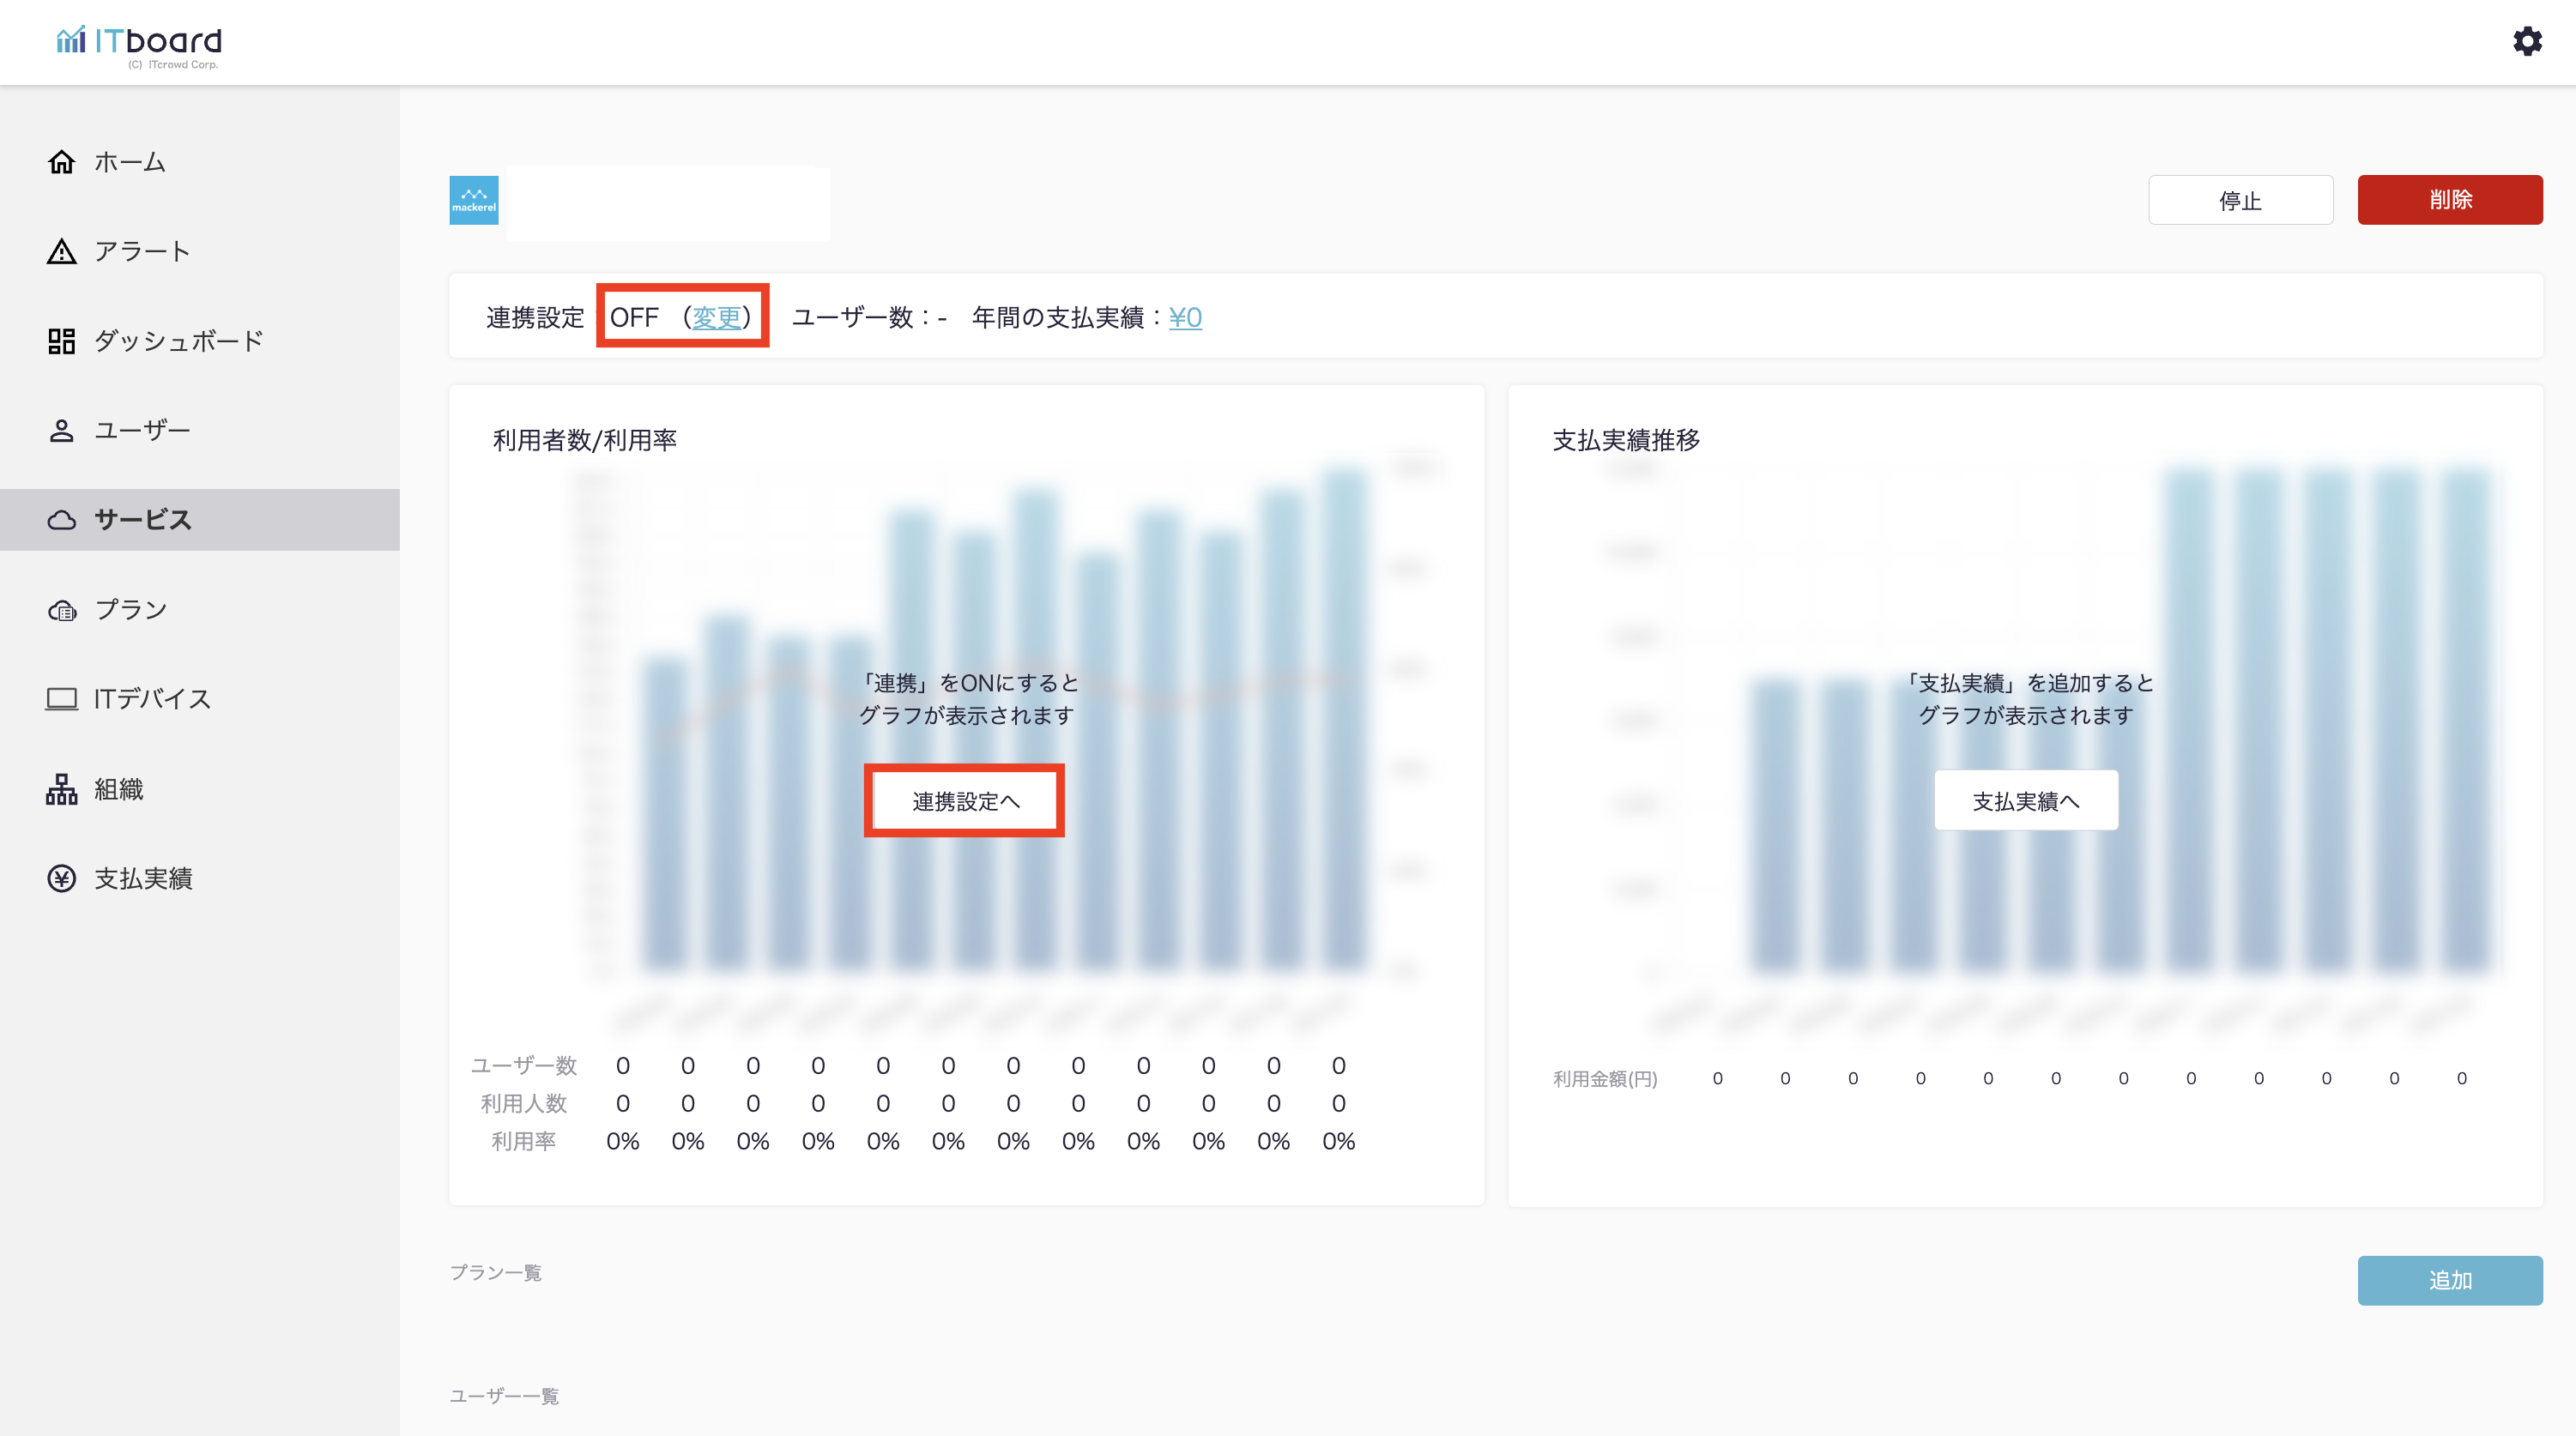Click the Mackerel service logo
Screen dimensions: 2576x1436
point(474,200)
